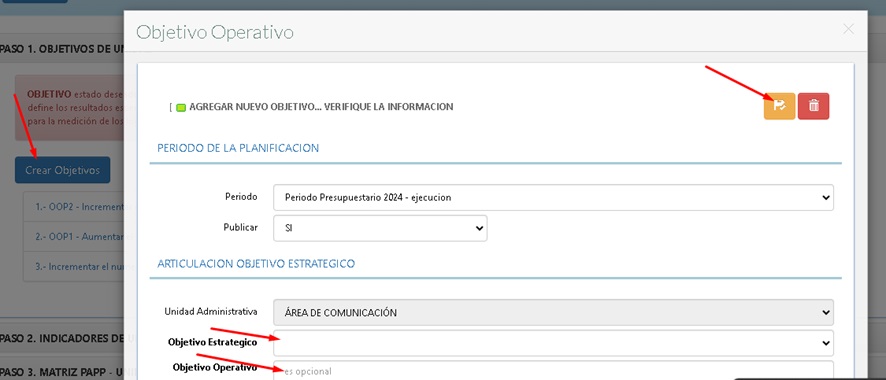Click the AGREGAR NUEVO OBJETIVO message text

(321, 107)
